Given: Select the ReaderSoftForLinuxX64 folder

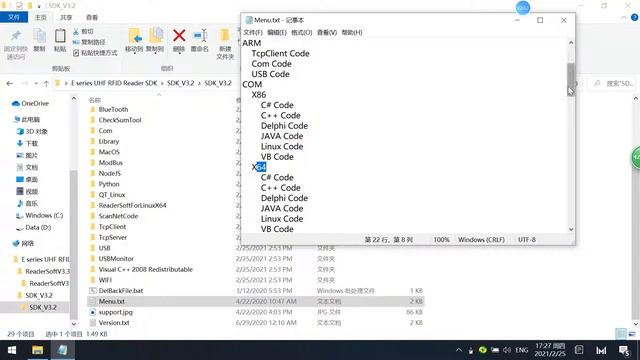Looking at the screenshot, I should pyautogui.click(x=128, y=205).
